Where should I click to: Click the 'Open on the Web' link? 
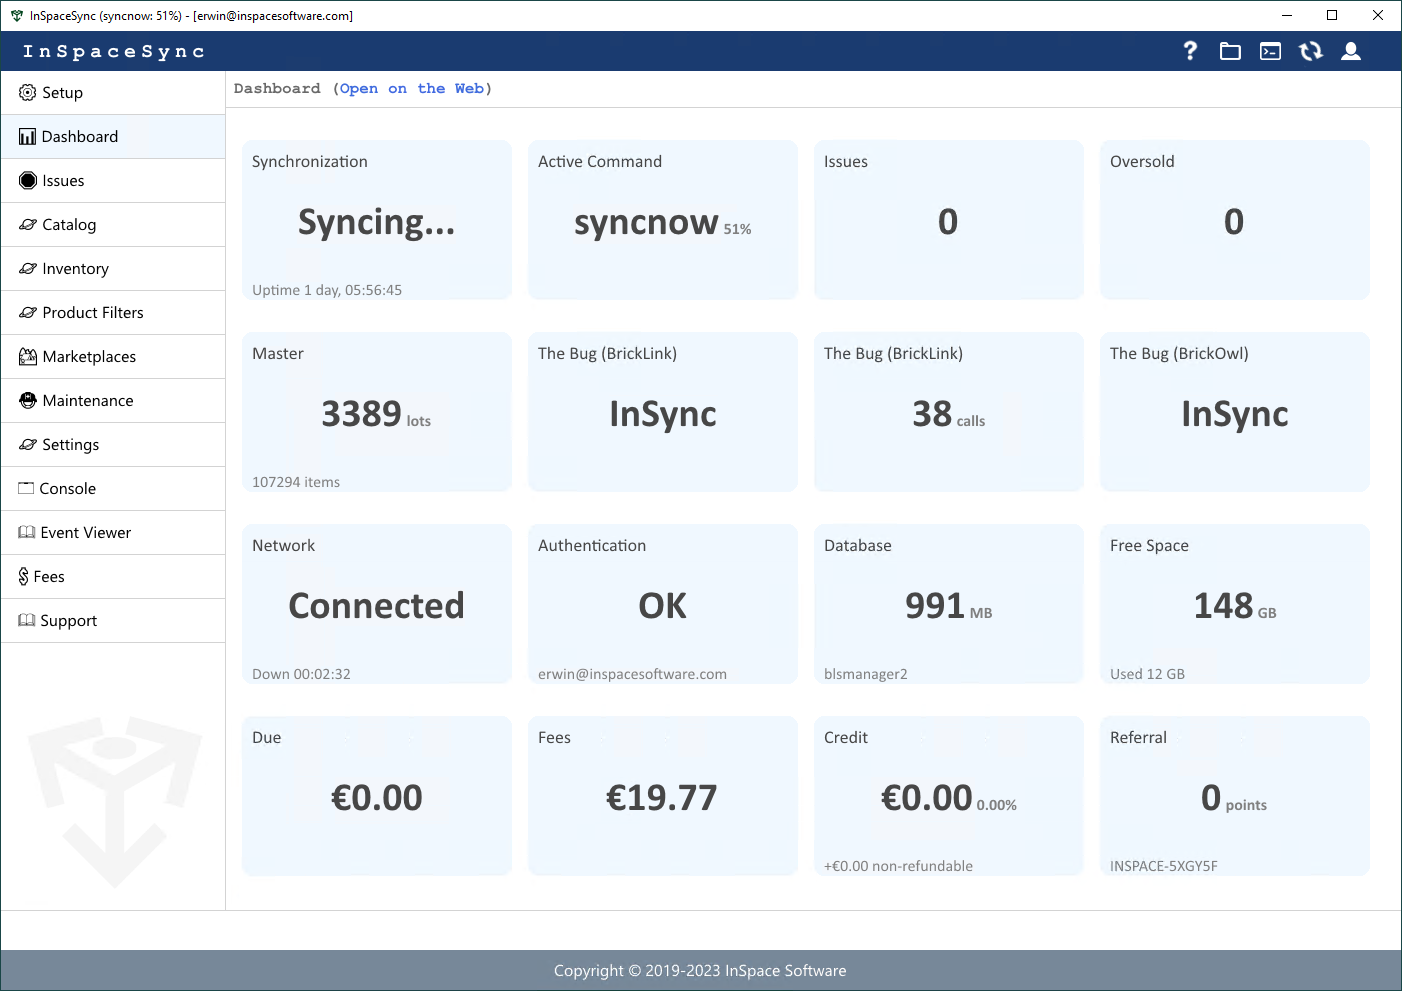[412, 89]
